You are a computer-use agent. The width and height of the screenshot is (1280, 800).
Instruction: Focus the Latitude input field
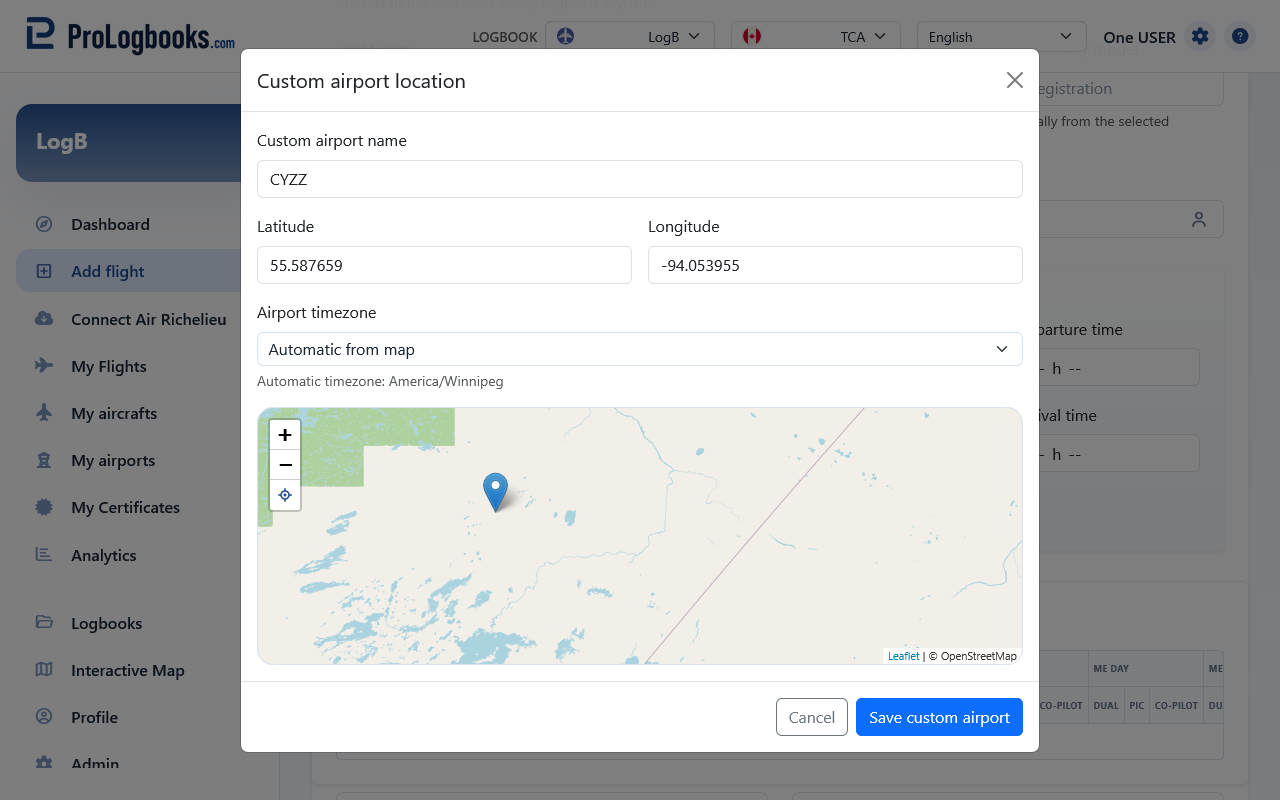(x=444, y=265)
